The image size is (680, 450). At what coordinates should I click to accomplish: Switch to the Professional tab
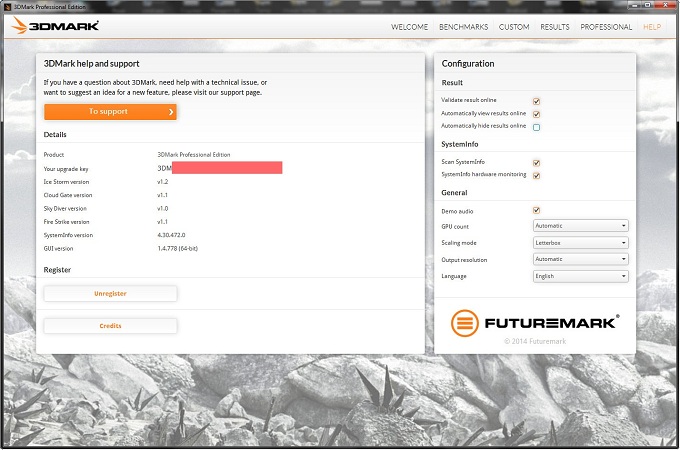click(606, 27)
